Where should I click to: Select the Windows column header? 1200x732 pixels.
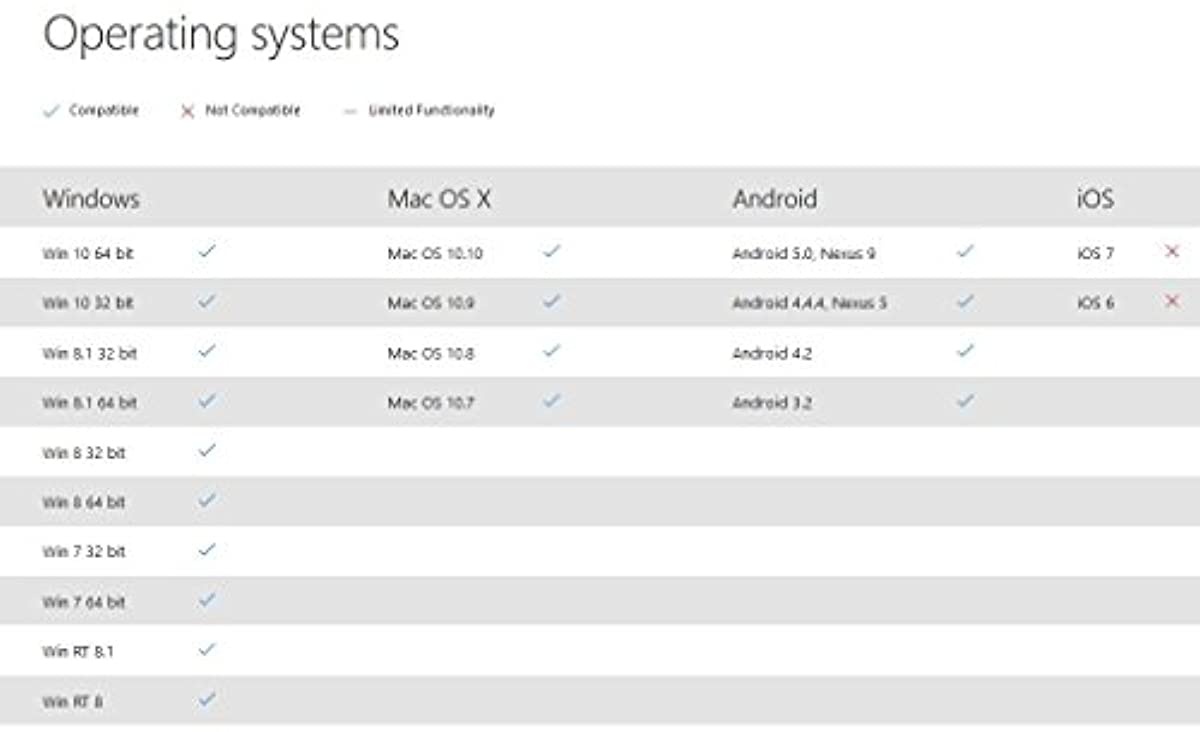tap(90, 198)
